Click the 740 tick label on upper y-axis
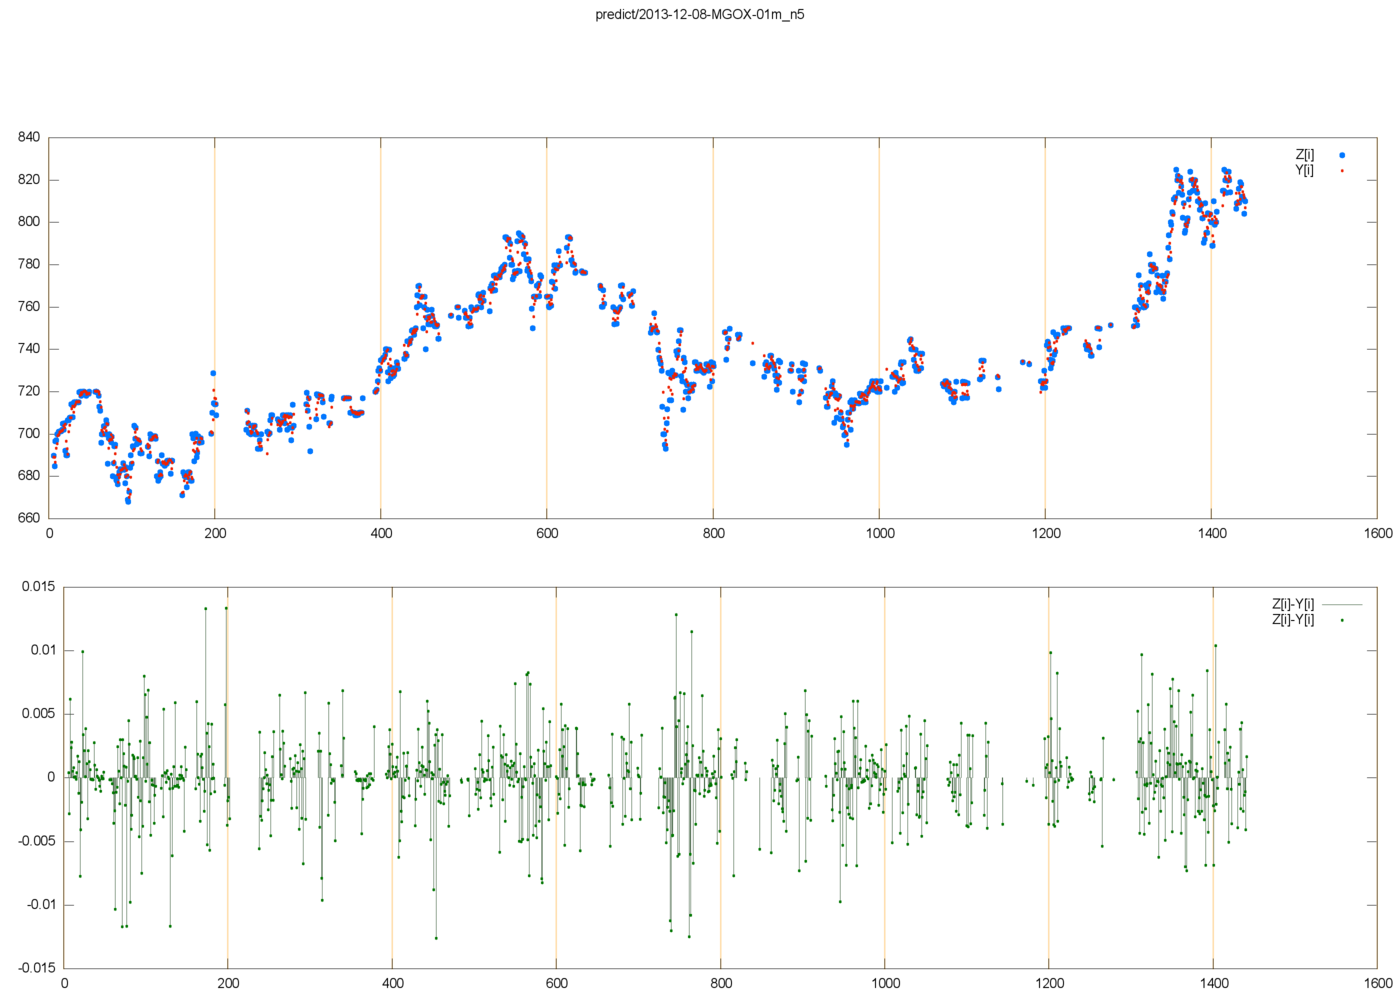The height and width of the screenshot is (1000, 1400). pos(29,349)
